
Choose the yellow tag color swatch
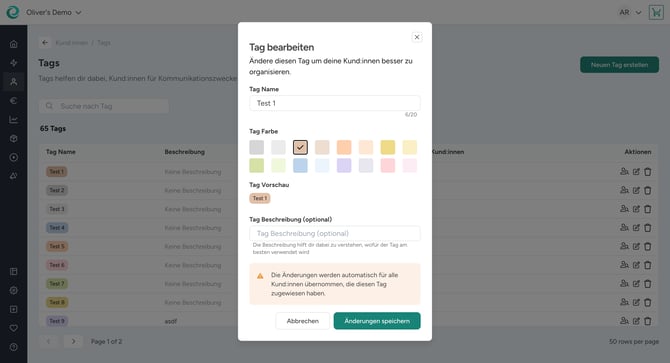pyautogui.click(x=388, y=147)
